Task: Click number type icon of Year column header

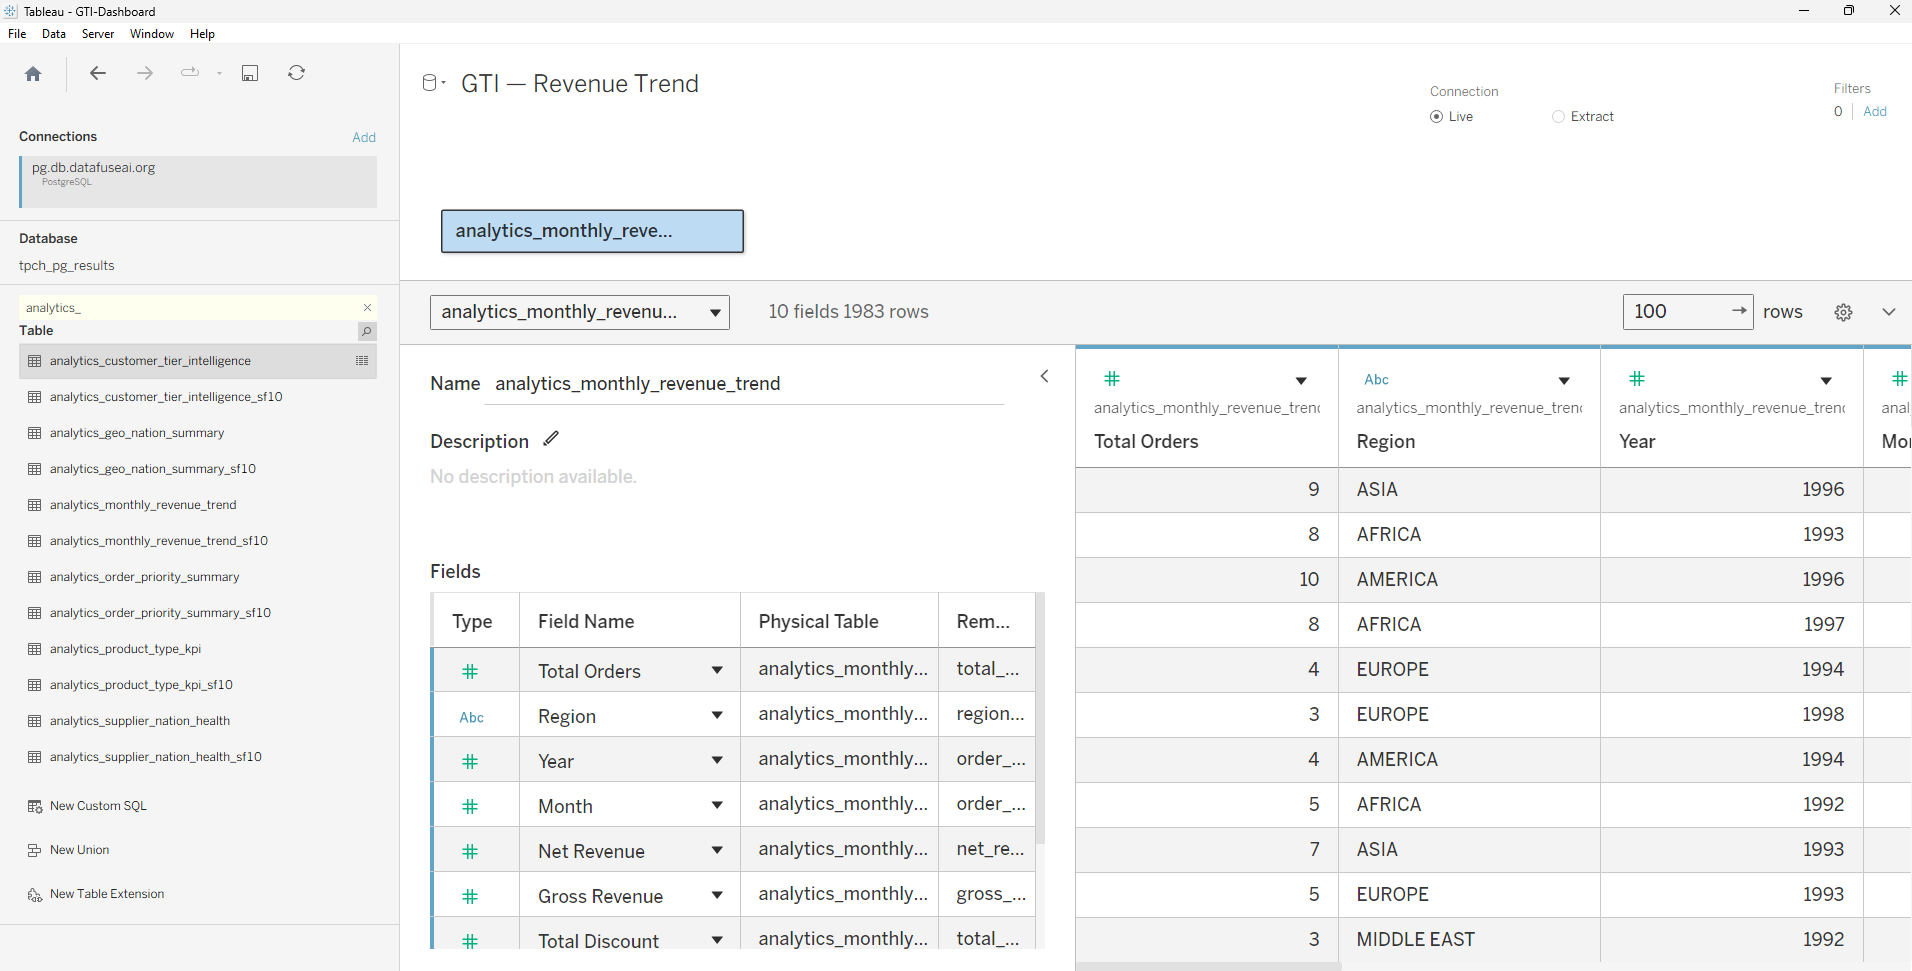Action: coord(1637,379)
